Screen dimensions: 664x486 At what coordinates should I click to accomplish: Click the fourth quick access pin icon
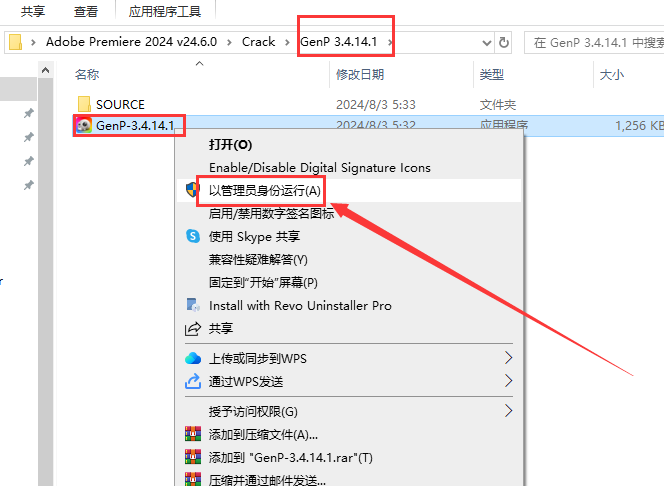pyautogui.click(x=28, y=185)
